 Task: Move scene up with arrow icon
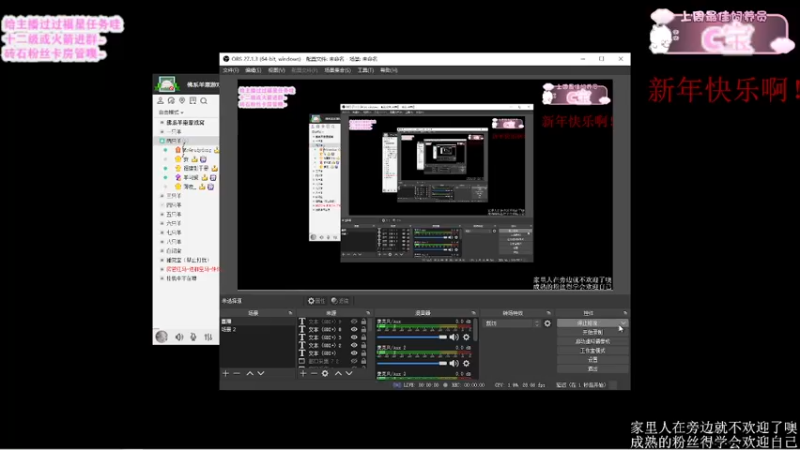tap(250, 373)
